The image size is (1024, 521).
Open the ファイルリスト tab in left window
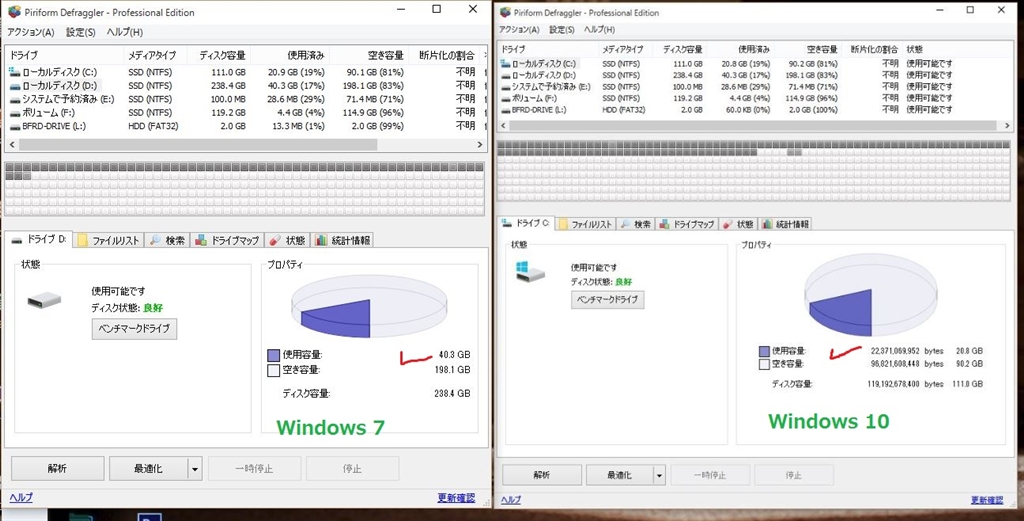[108, 240]
